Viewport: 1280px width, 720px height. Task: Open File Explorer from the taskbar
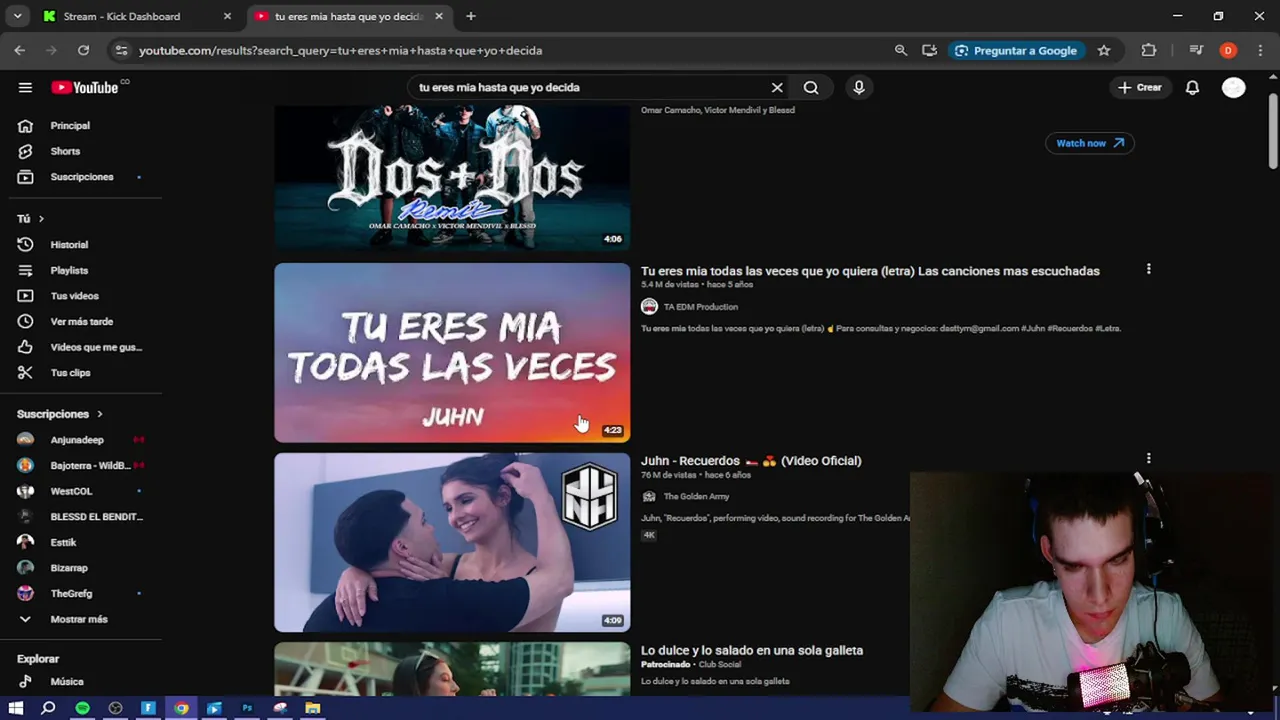pyautogui.click(x=313, y=708)
